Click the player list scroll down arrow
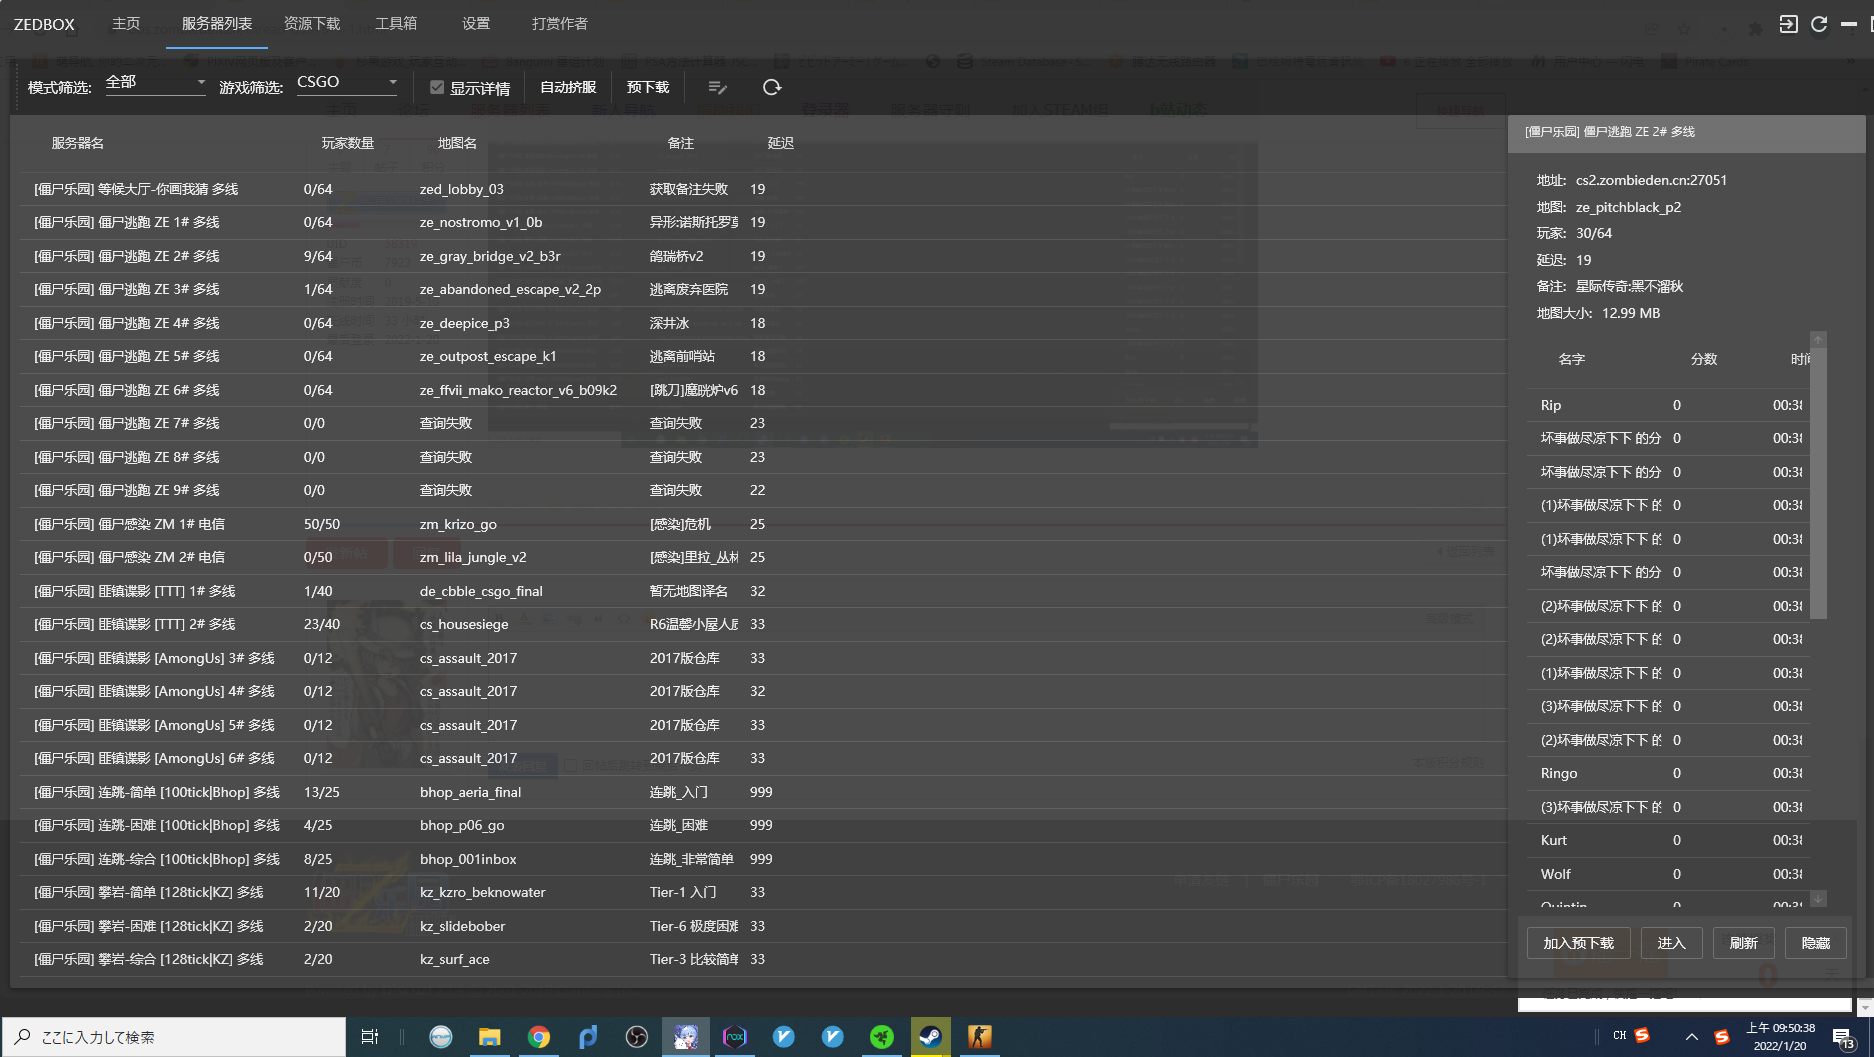1874x1057 pixels. 1818,899
